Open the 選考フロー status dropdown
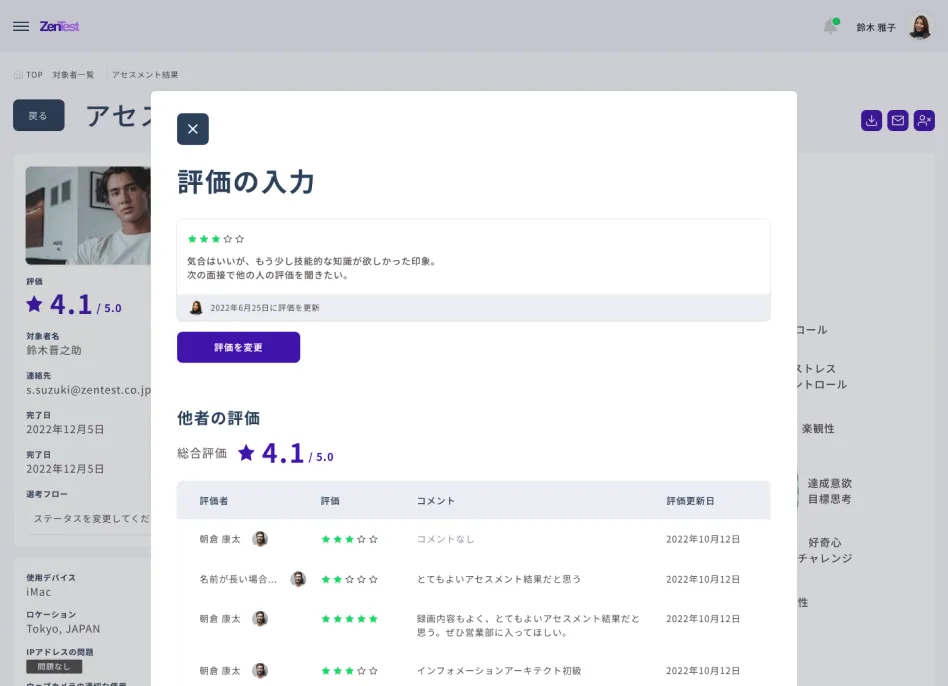The image size is (948, 686). click(x=88, y=518)
